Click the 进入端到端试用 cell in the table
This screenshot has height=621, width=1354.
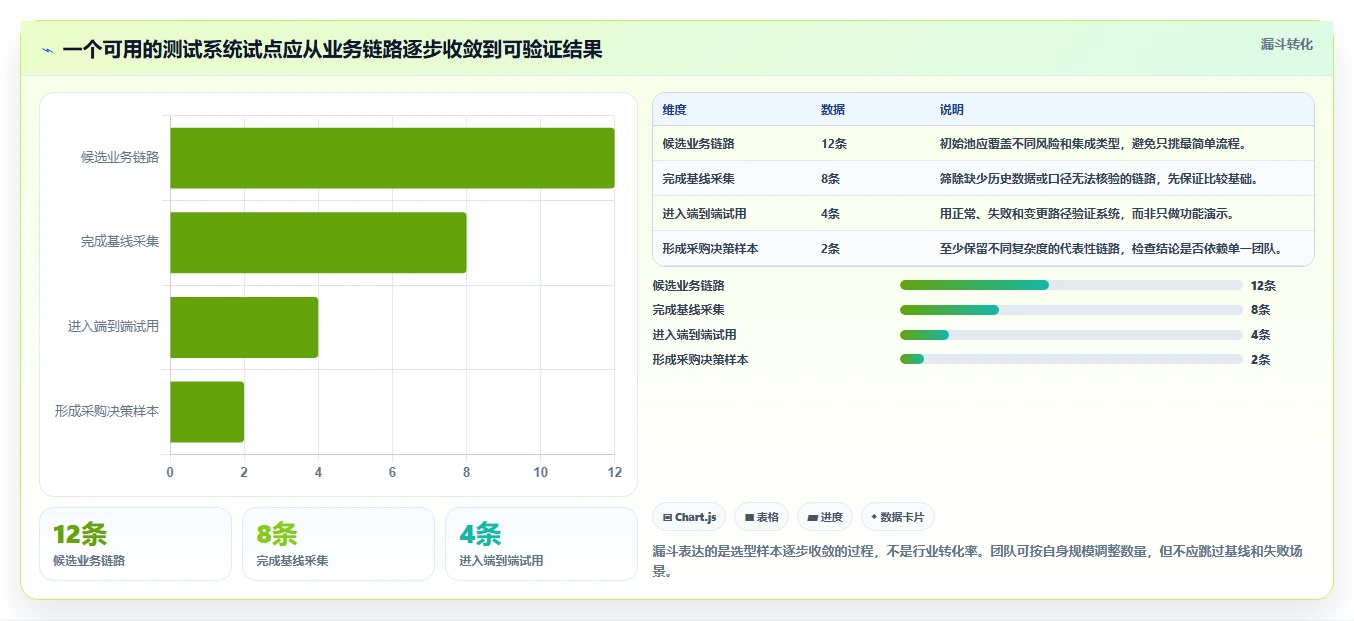[705, 214]
